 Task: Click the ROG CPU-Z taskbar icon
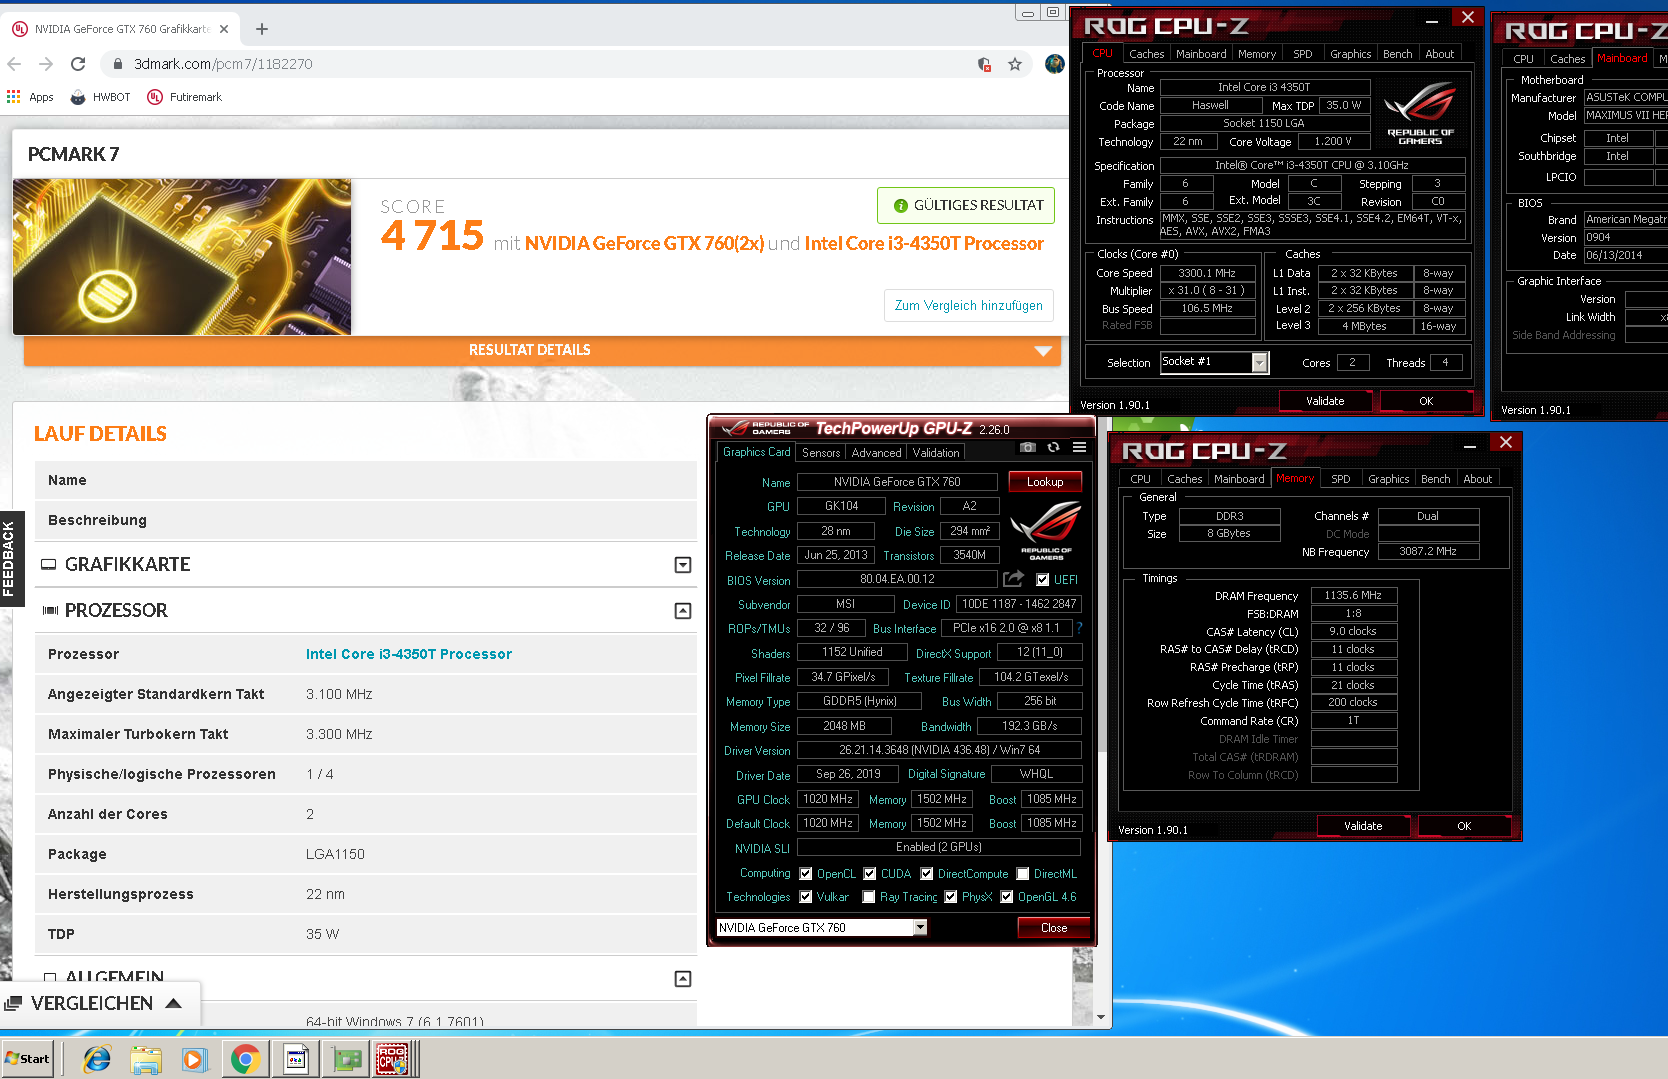tap(392, 1059)
